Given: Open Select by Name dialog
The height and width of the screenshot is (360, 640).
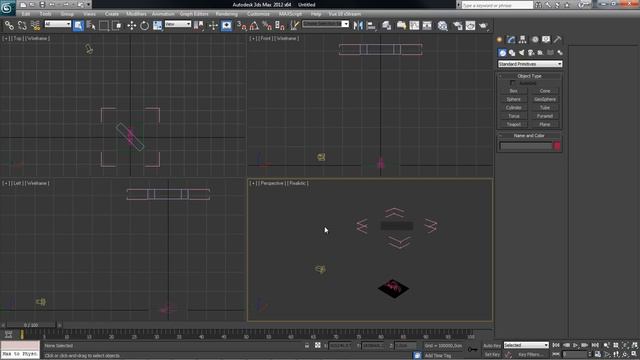Looking at the screenshot, I should (91, 26).
